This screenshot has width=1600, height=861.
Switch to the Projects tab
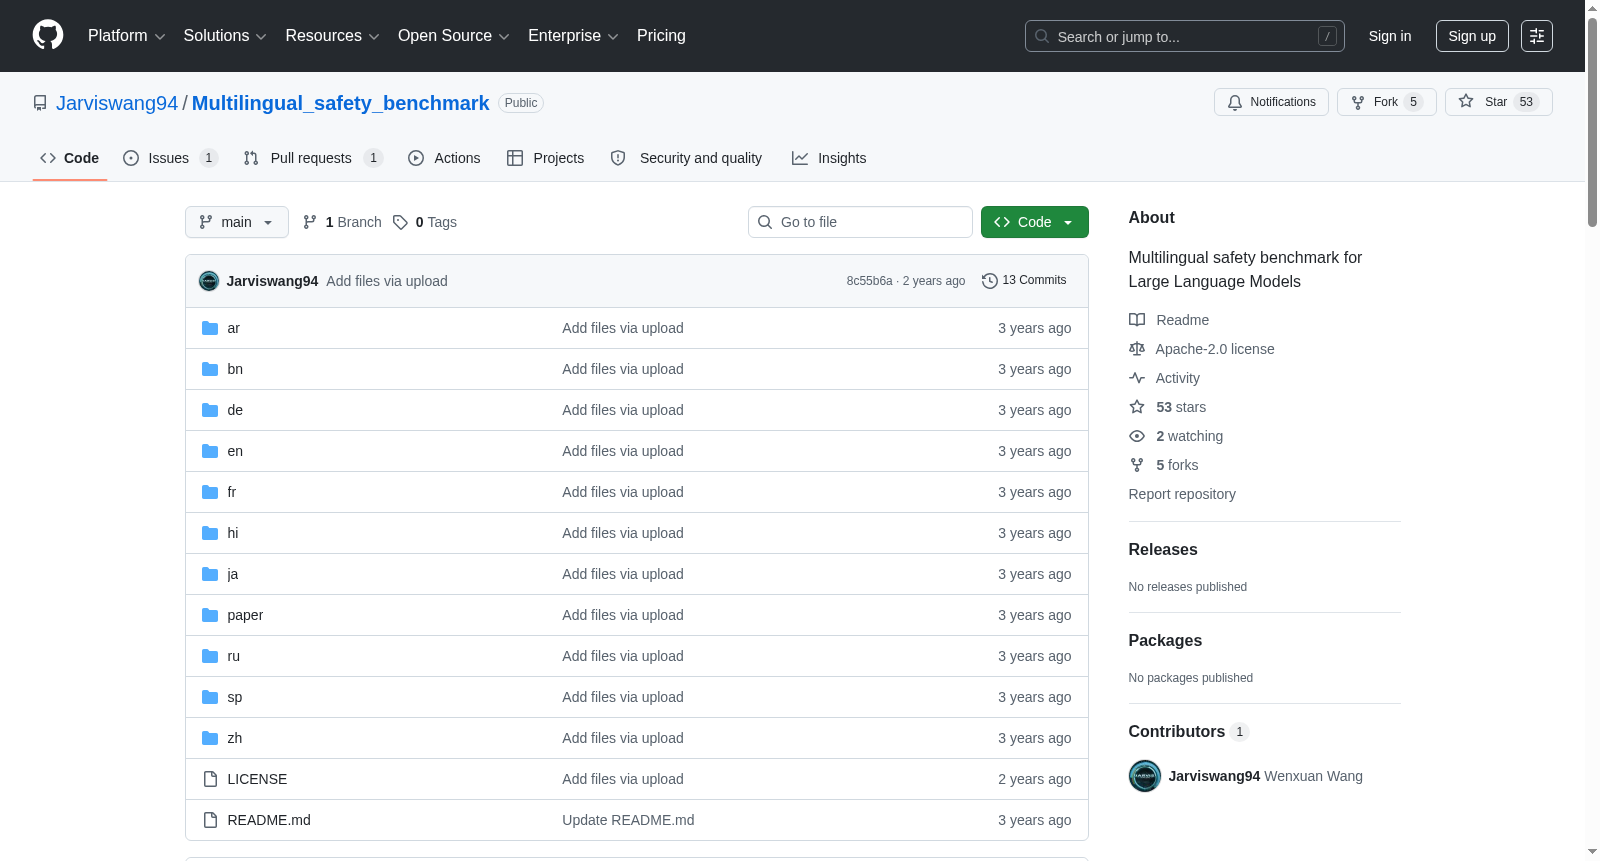pyautogui.click(x=545, y=158)
